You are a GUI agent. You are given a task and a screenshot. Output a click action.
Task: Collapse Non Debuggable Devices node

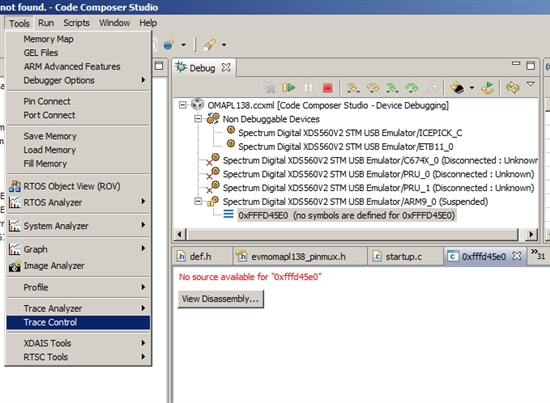click(198, 119)
